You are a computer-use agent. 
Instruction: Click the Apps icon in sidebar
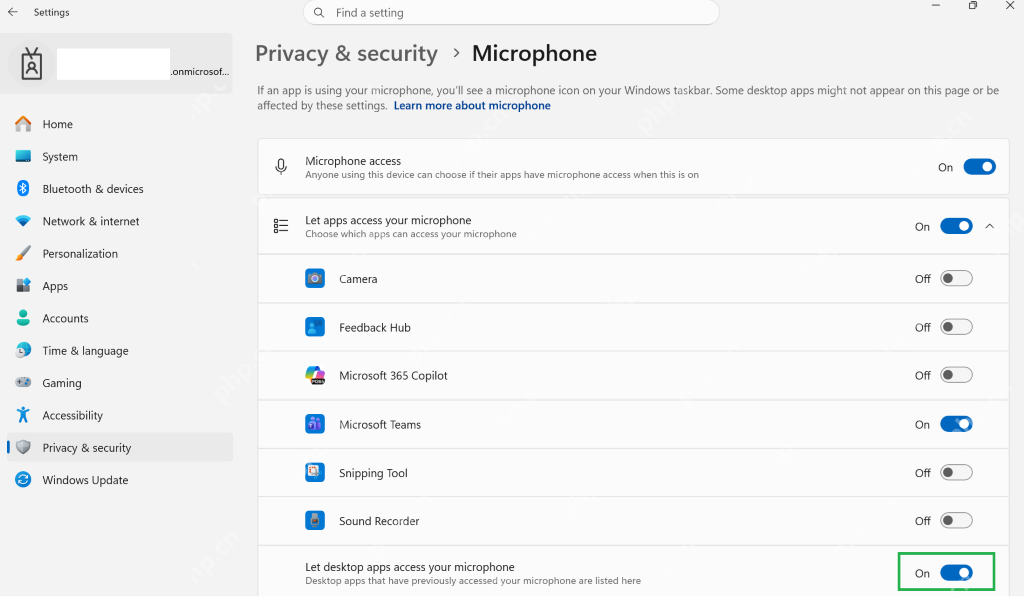(24, 285)
